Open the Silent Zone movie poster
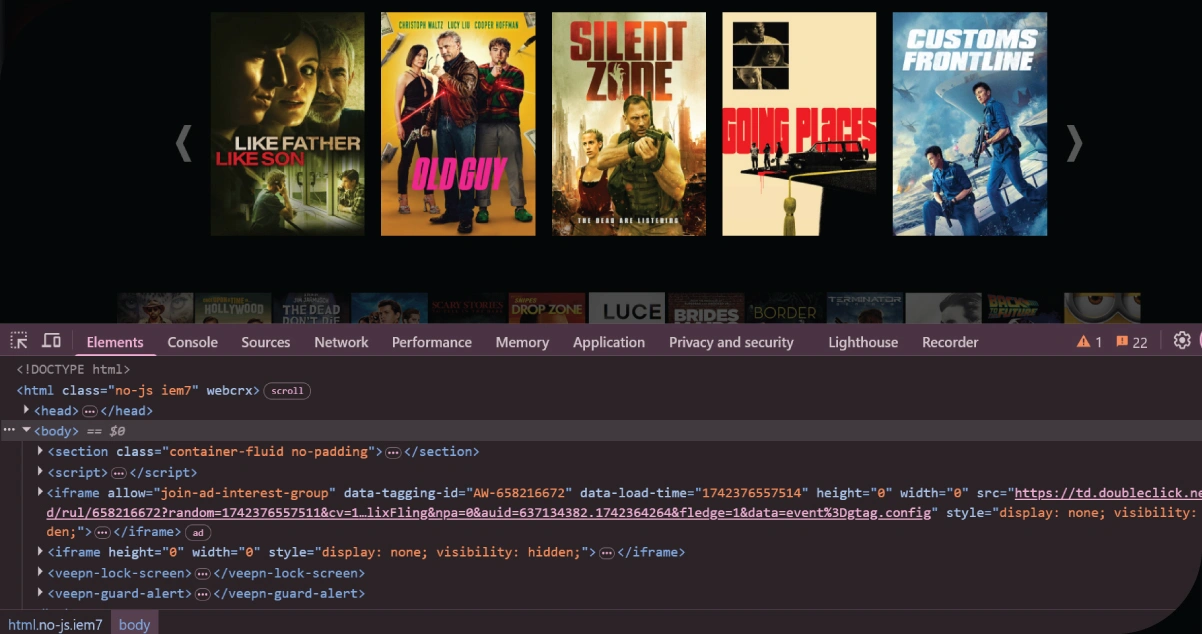Image resolution: width=1202 pixels, height=634 pixels. pyautogui.click(x=628, y=124)
